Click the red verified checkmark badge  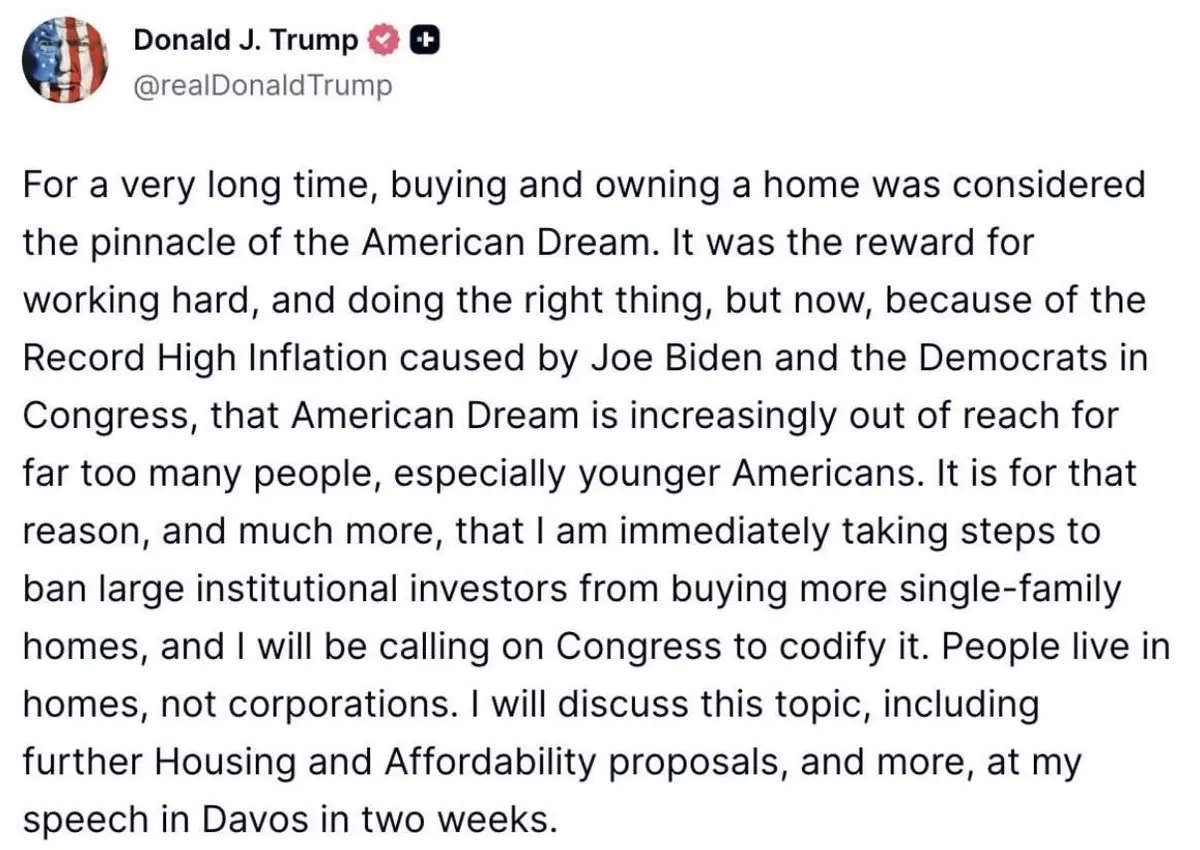pos(384,41)
